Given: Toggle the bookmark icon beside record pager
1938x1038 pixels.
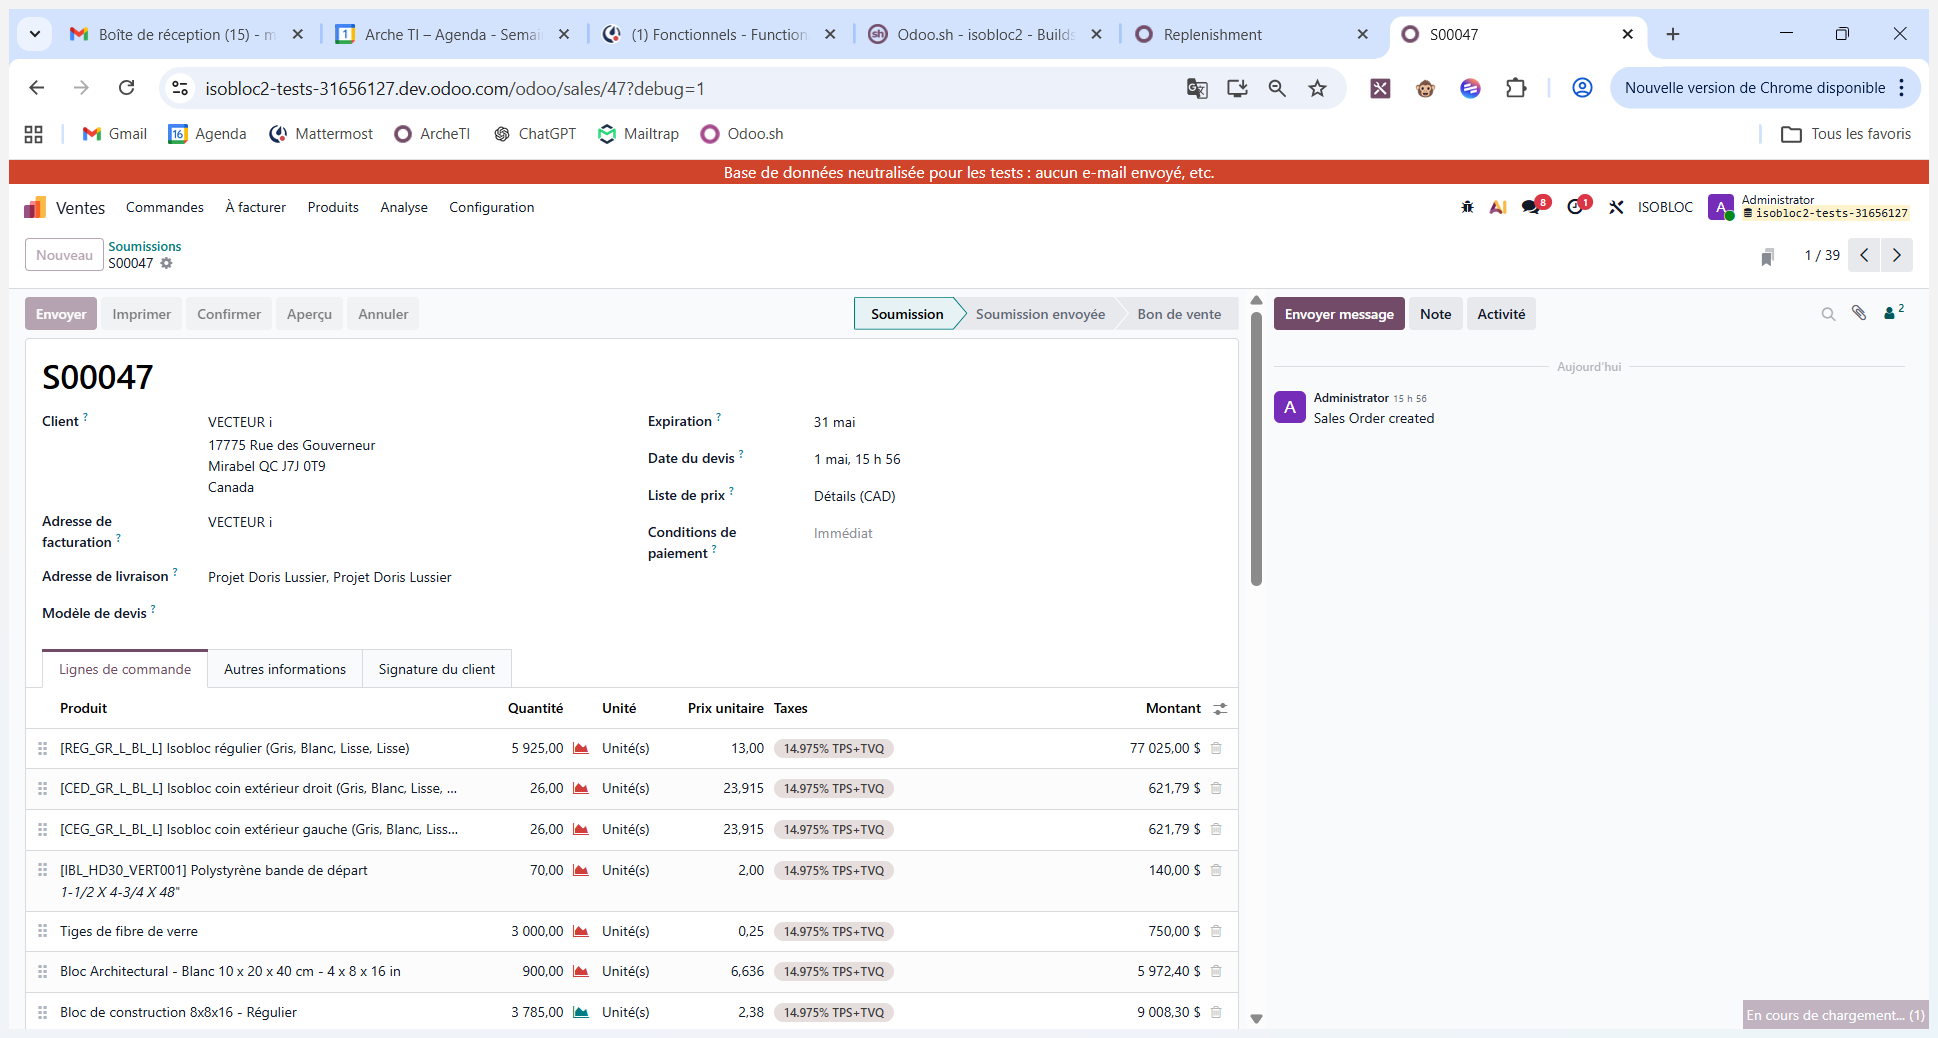Looking at the screenshot, I should (x=1767, y=257).
